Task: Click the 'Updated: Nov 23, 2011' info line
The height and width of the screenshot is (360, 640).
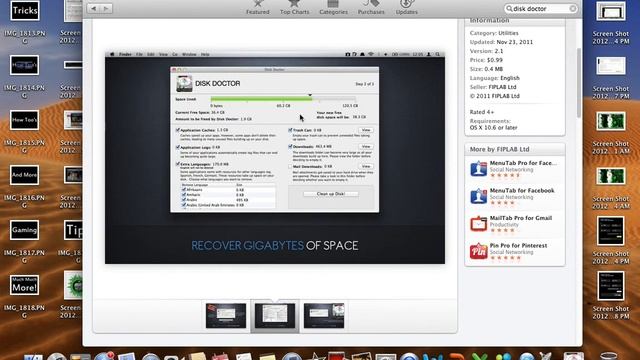Action: (x=501, y=42)
